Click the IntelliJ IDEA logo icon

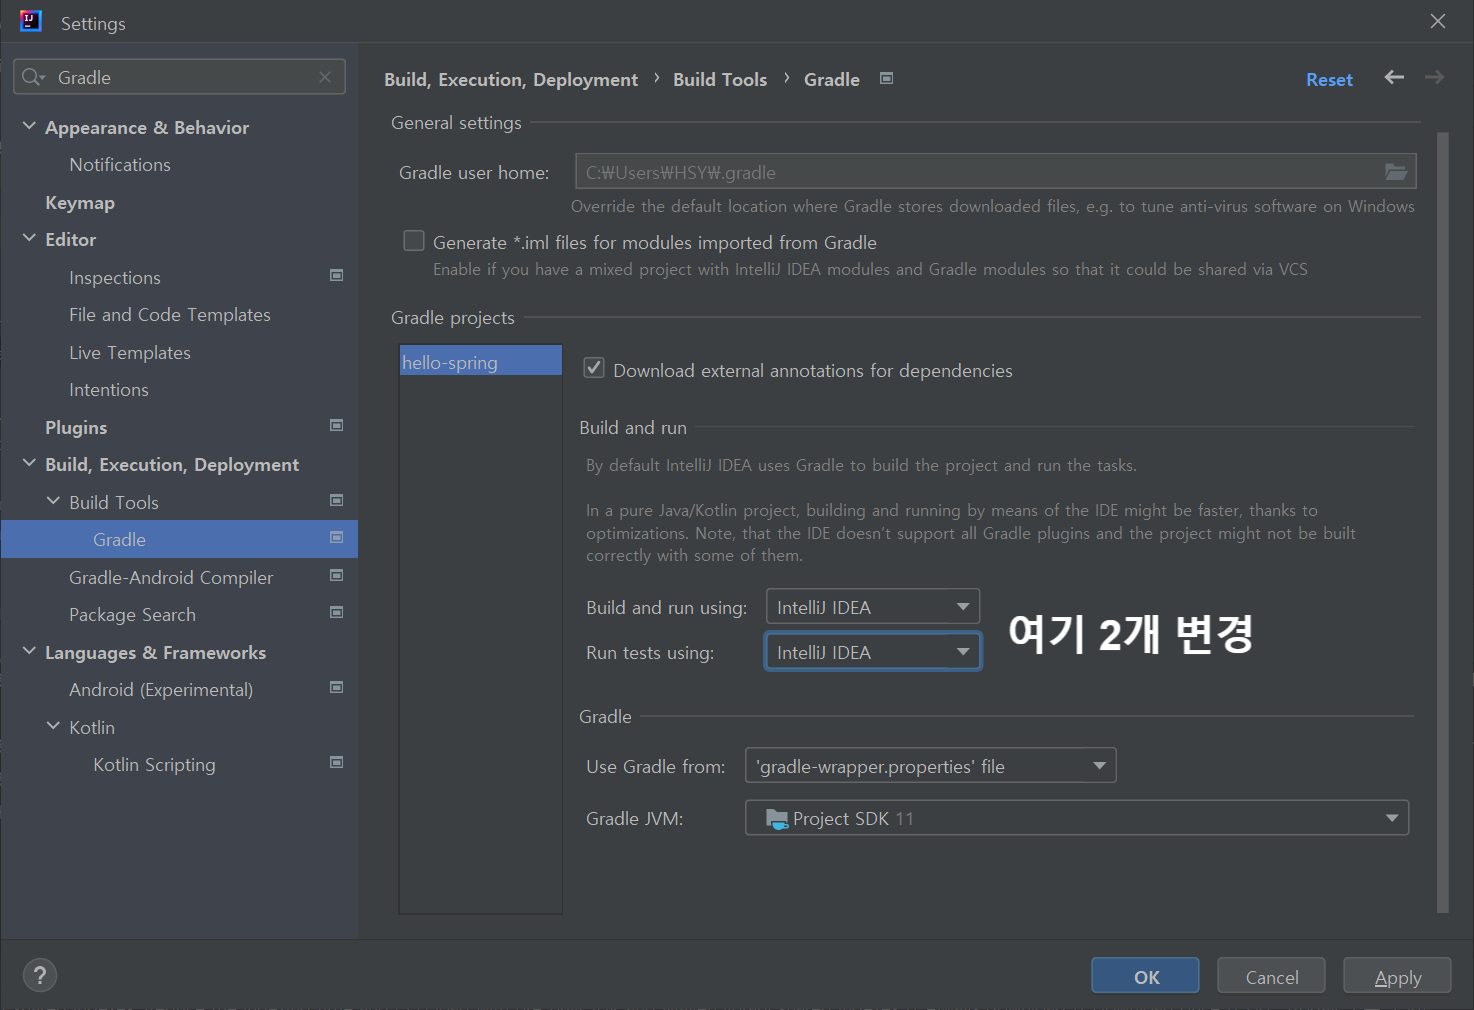pyautogui.click(x=31, y=21)
